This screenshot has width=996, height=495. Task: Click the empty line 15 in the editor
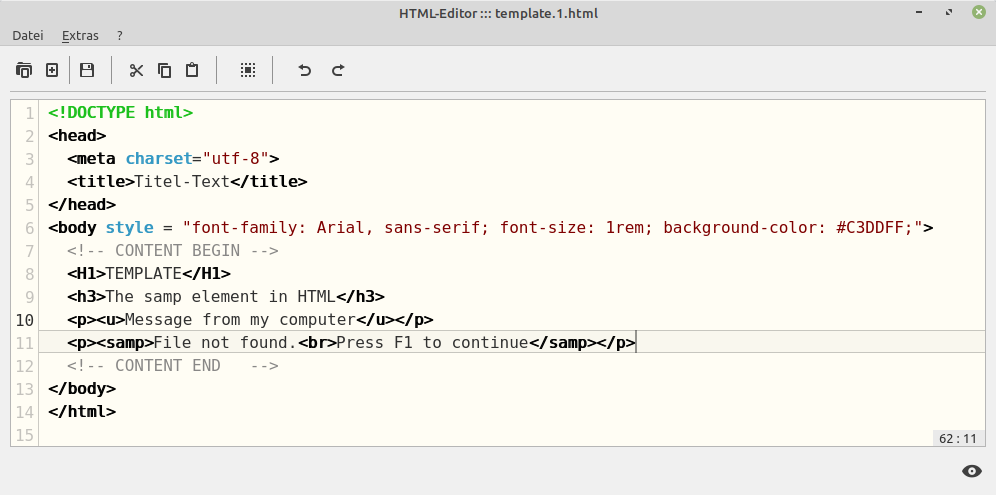click(x=400, y=434)
